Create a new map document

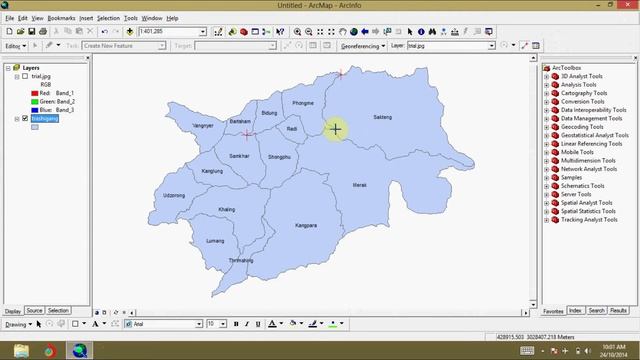pyautogui.click(x=9, y=31)
